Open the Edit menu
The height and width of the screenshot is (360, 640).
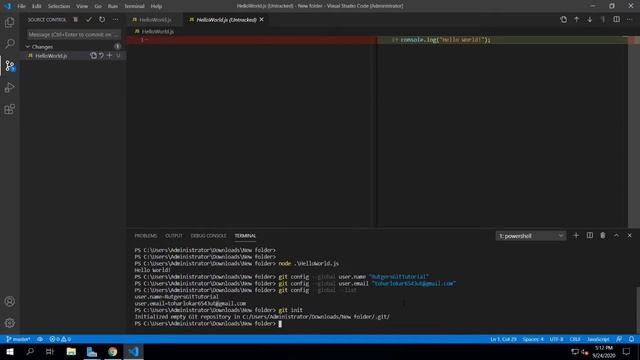(37, 6)
